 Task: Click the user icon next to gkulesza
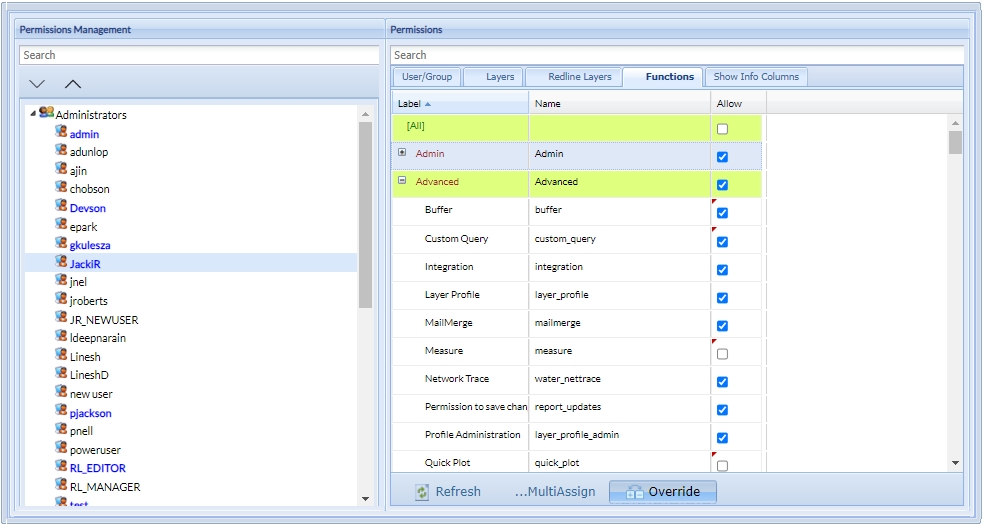tap(61, 244)
